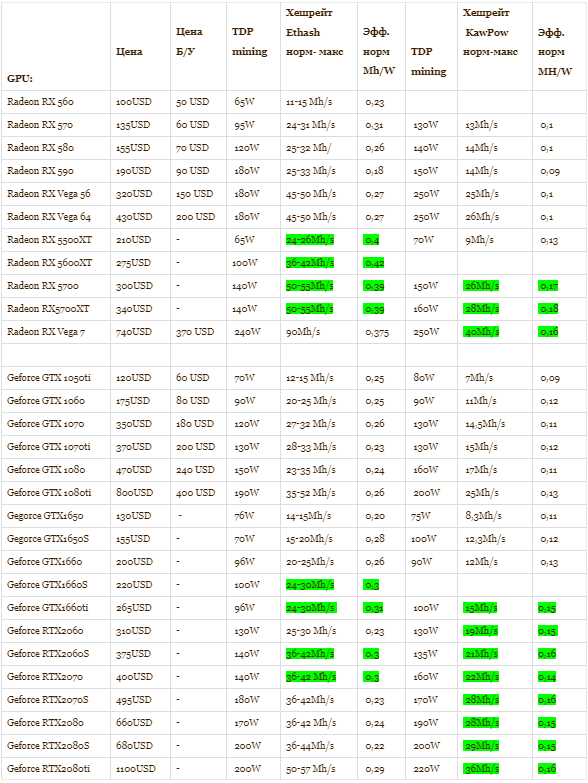Click the 240W TDP value for Vega 7
Image resolution: width=588 pixels, height=783 pixels.
click(x=247, y=332)
